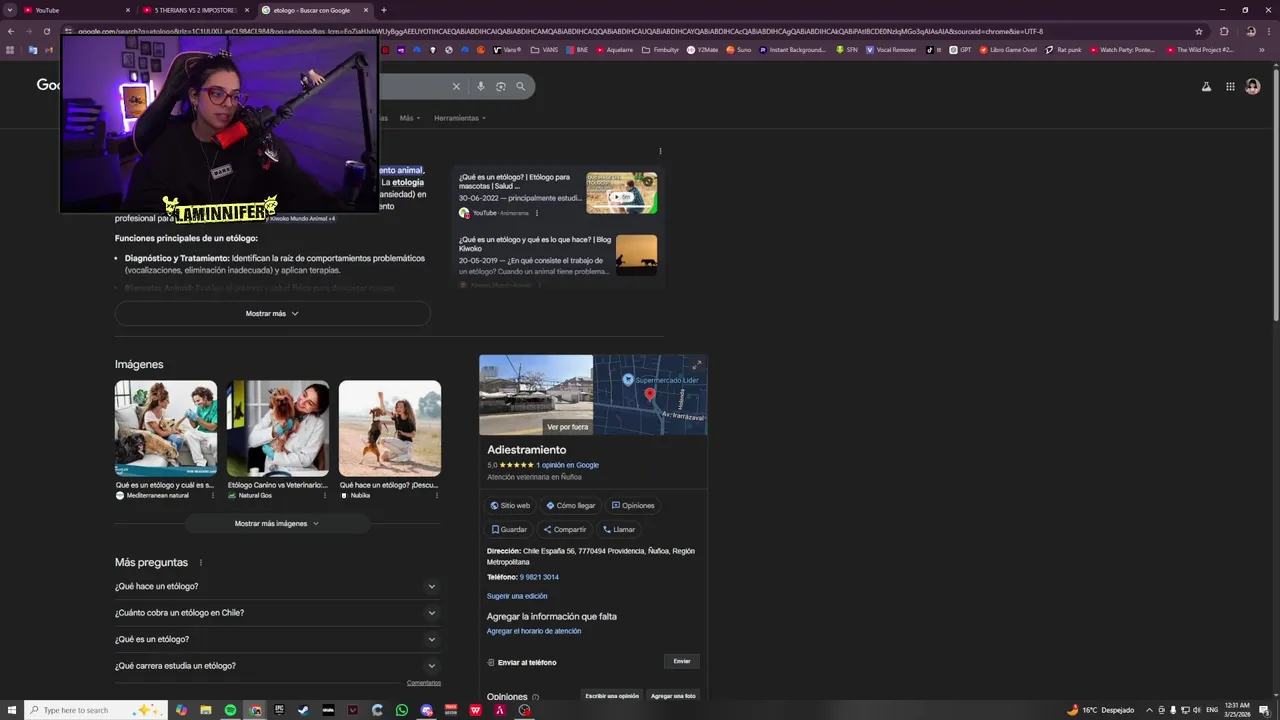This screenshot has height=720, width=1280.
Task: Click the Type here to search taskbar box
Action: 95,710
